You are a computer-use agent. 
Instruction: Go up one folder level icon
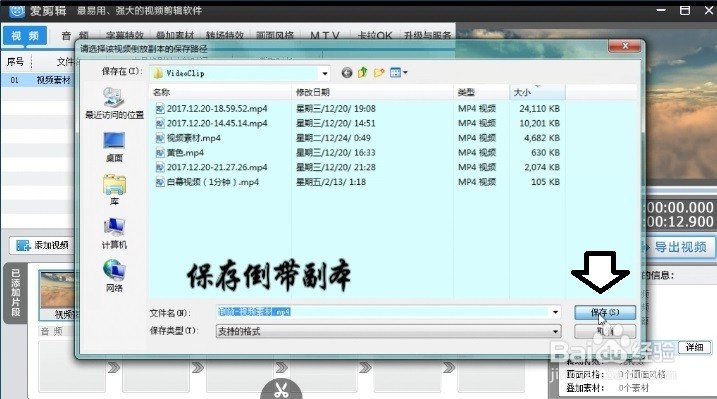[363, 72]
